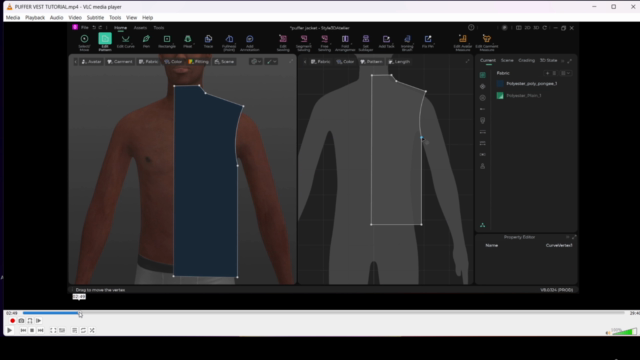Pick the Rectangle tool
The image size is (640, 360).
tap(167, 42)
